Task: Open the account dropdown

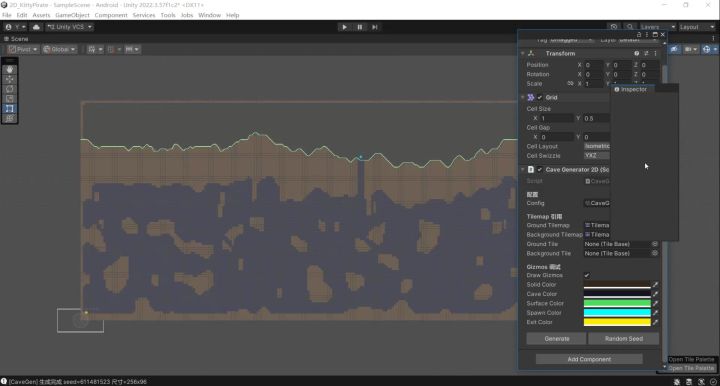Action: pos(16,27)
